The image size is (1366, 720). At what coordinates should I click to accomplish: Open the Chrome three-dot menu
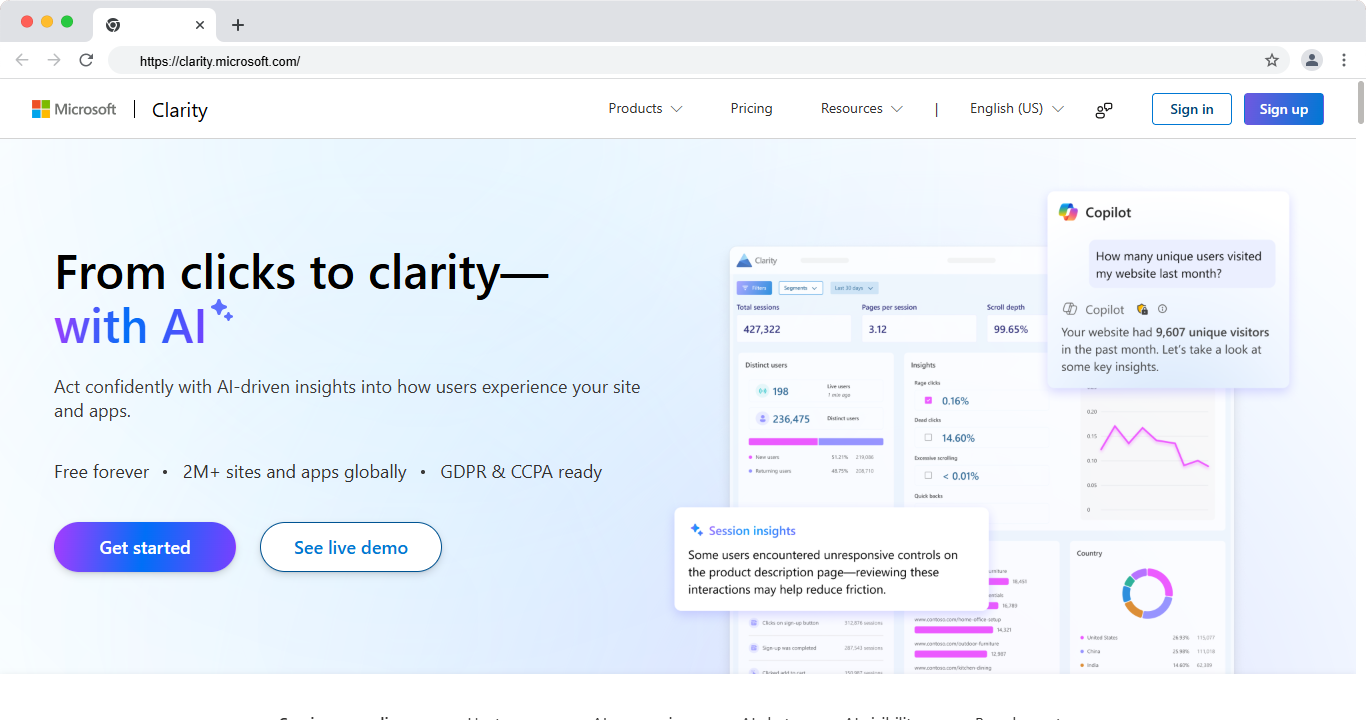[1344, 60]
